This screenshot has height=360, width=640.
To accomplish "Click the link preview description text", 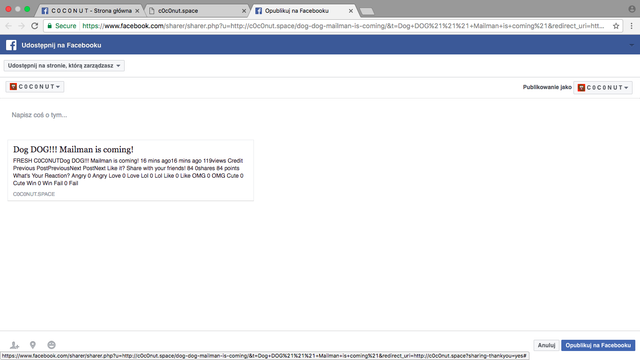I will 128,172.
